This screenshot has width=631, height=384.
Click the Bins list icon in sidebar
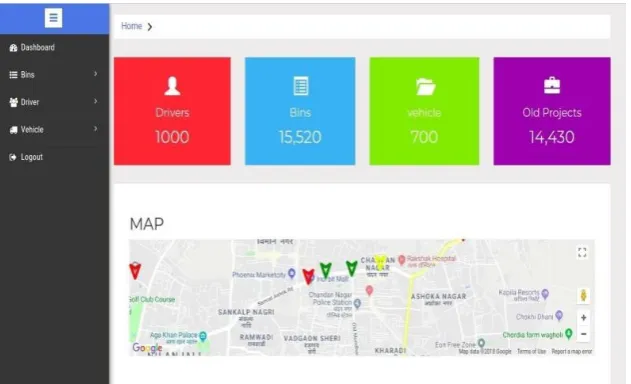(13, 75)
